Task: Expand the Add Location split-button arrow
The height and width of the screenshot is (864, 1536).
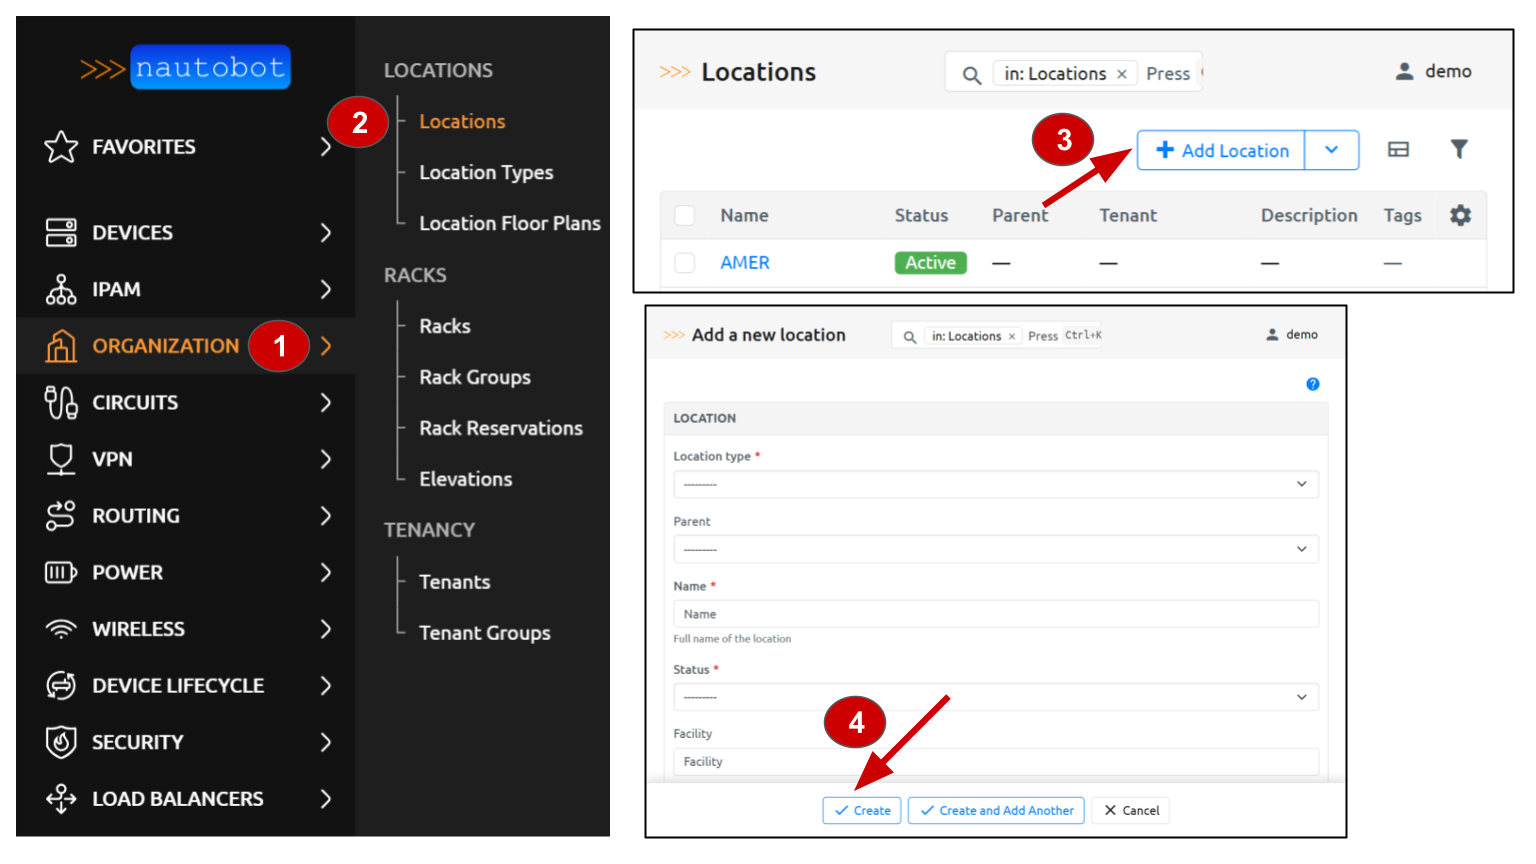Action: tap(1331, 150)
